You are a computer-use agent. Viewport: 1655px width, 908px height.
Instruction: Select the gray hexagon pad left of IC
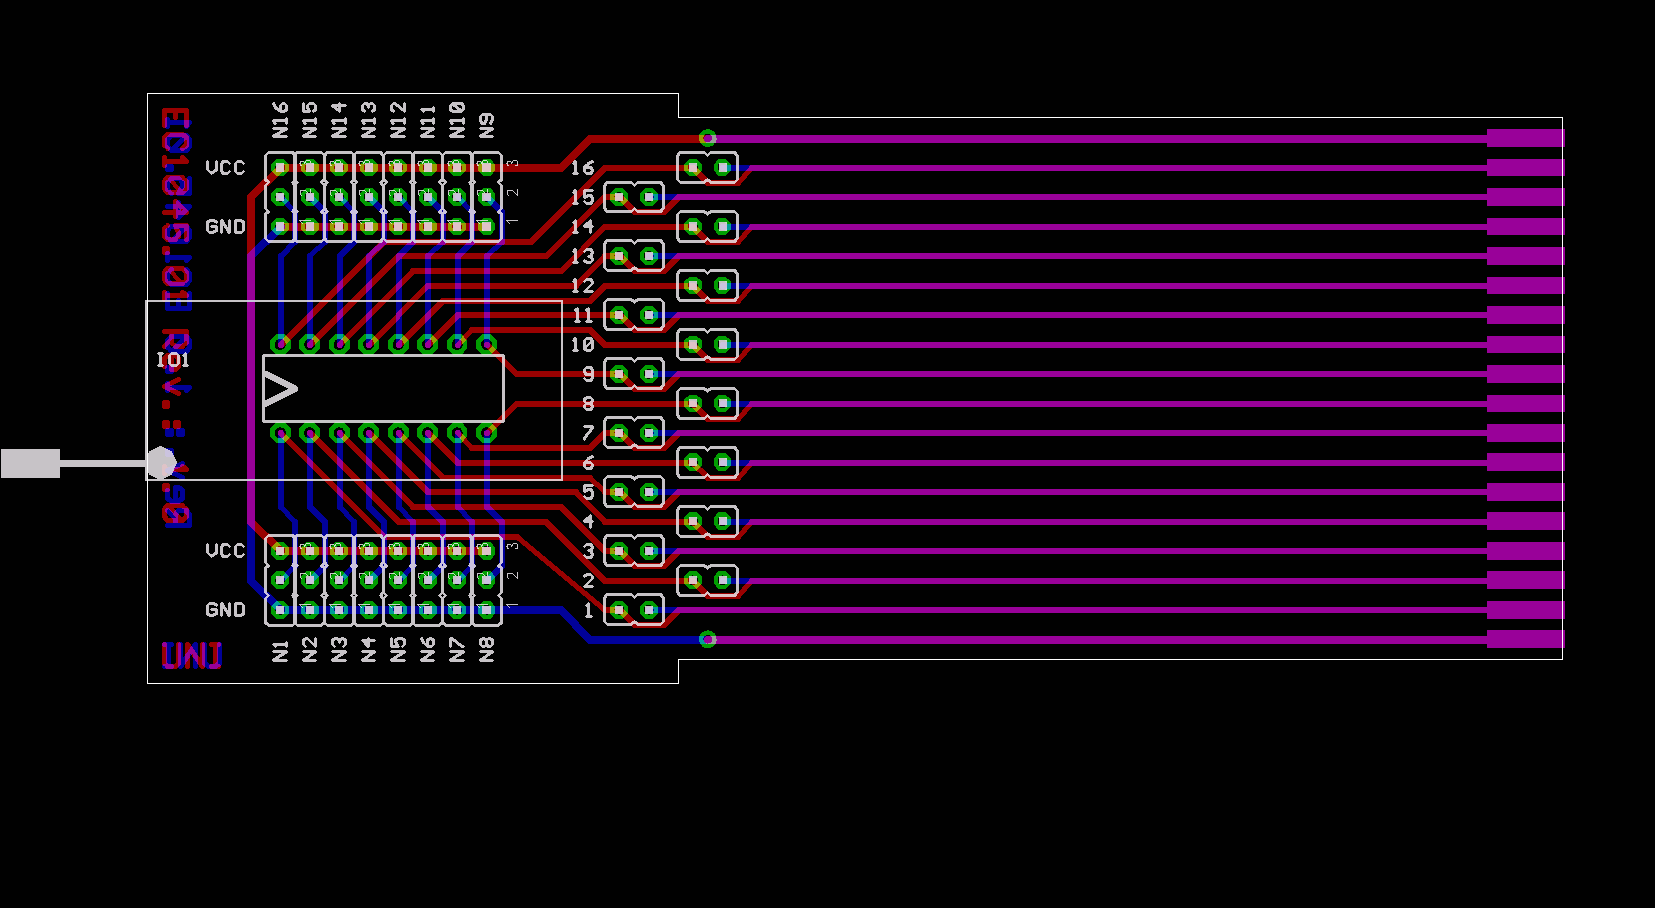161,463
